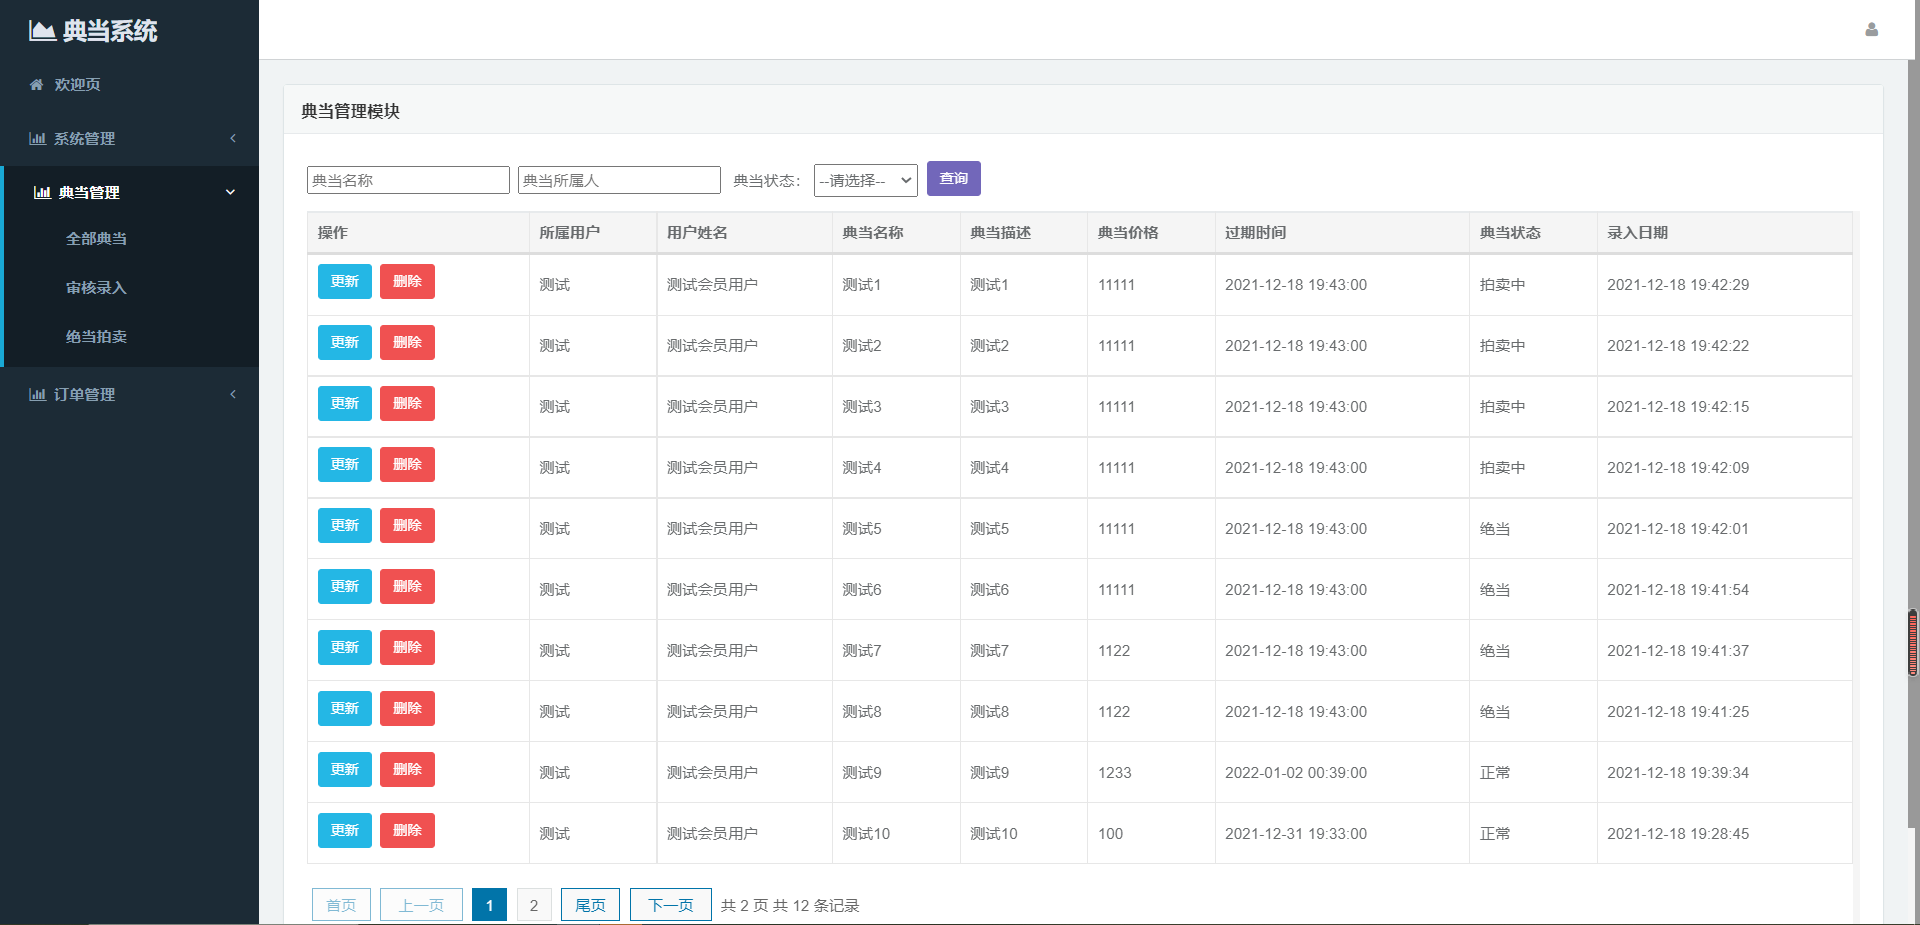Collapse the 典当管理 menu chevron
1920x925 pixels.
[x=230, y=192]
